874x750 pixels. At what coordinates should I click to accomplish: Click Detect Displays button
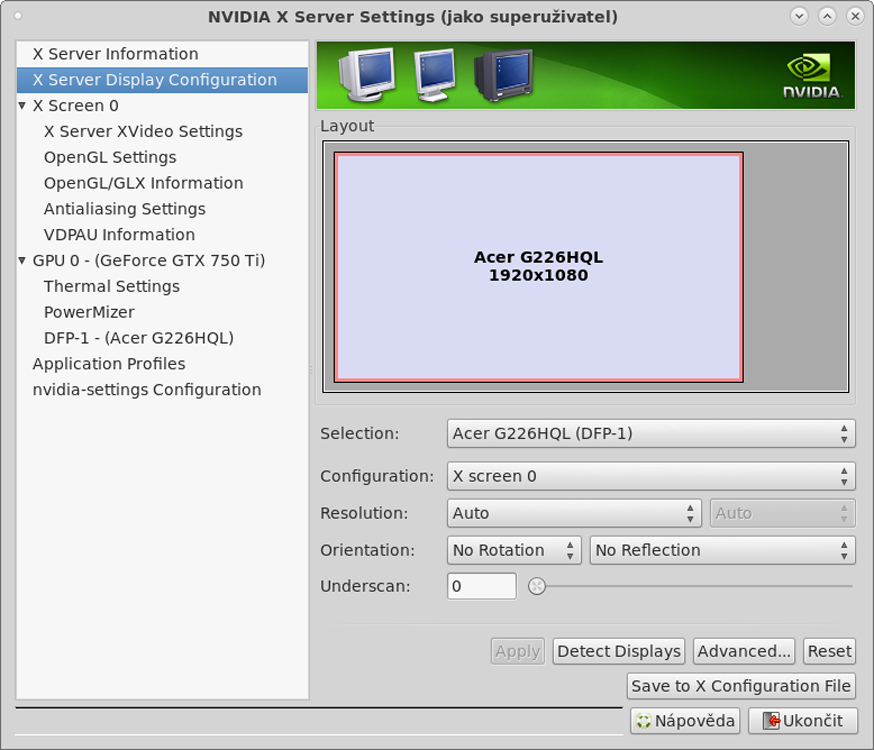619,651
